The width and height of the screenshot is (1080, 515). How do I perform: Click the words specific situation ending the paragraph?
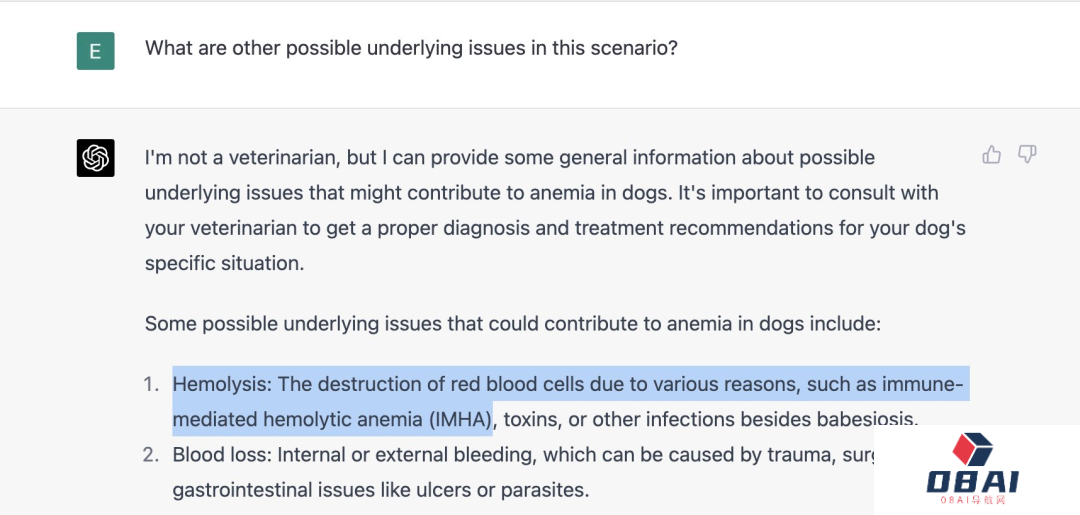[x=224, y=264]
